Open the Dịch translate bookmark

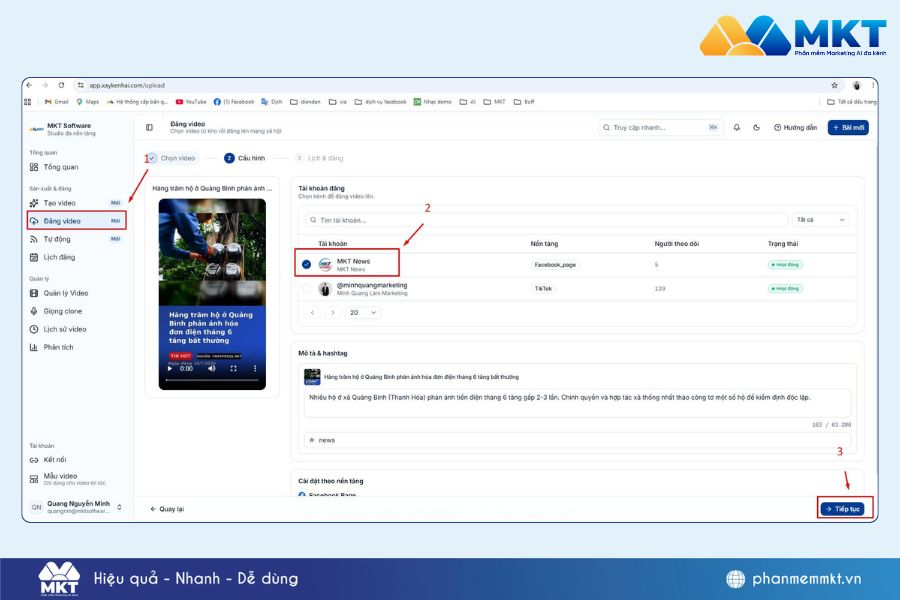[x=272, y=102]
